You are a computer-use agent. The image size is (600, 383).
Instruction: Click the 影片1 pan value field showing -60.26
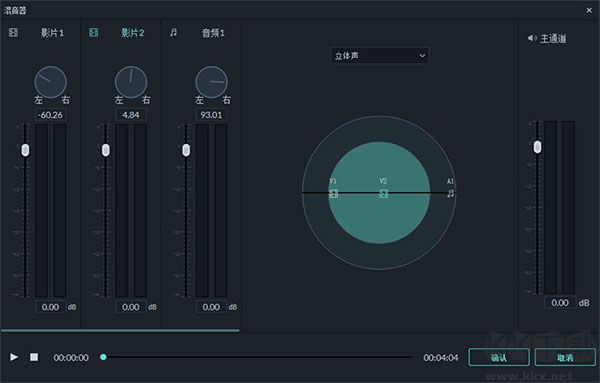pos(51,115)
